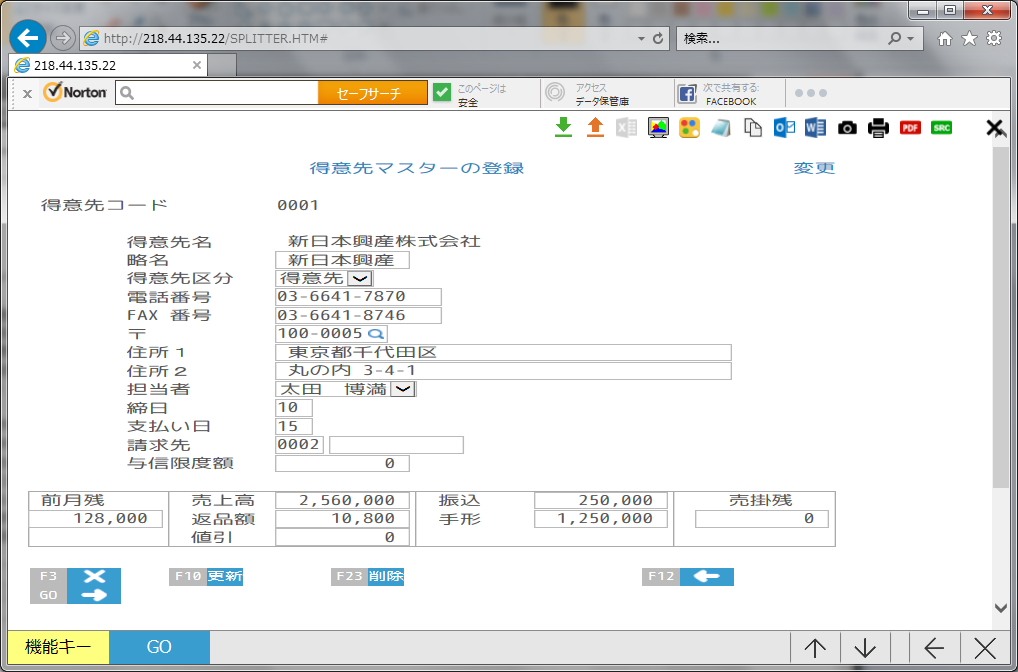The height and width of the screenshot is (672, 1018).
Task: Take a screenshot with the camera icon
Action: point(847,128)
